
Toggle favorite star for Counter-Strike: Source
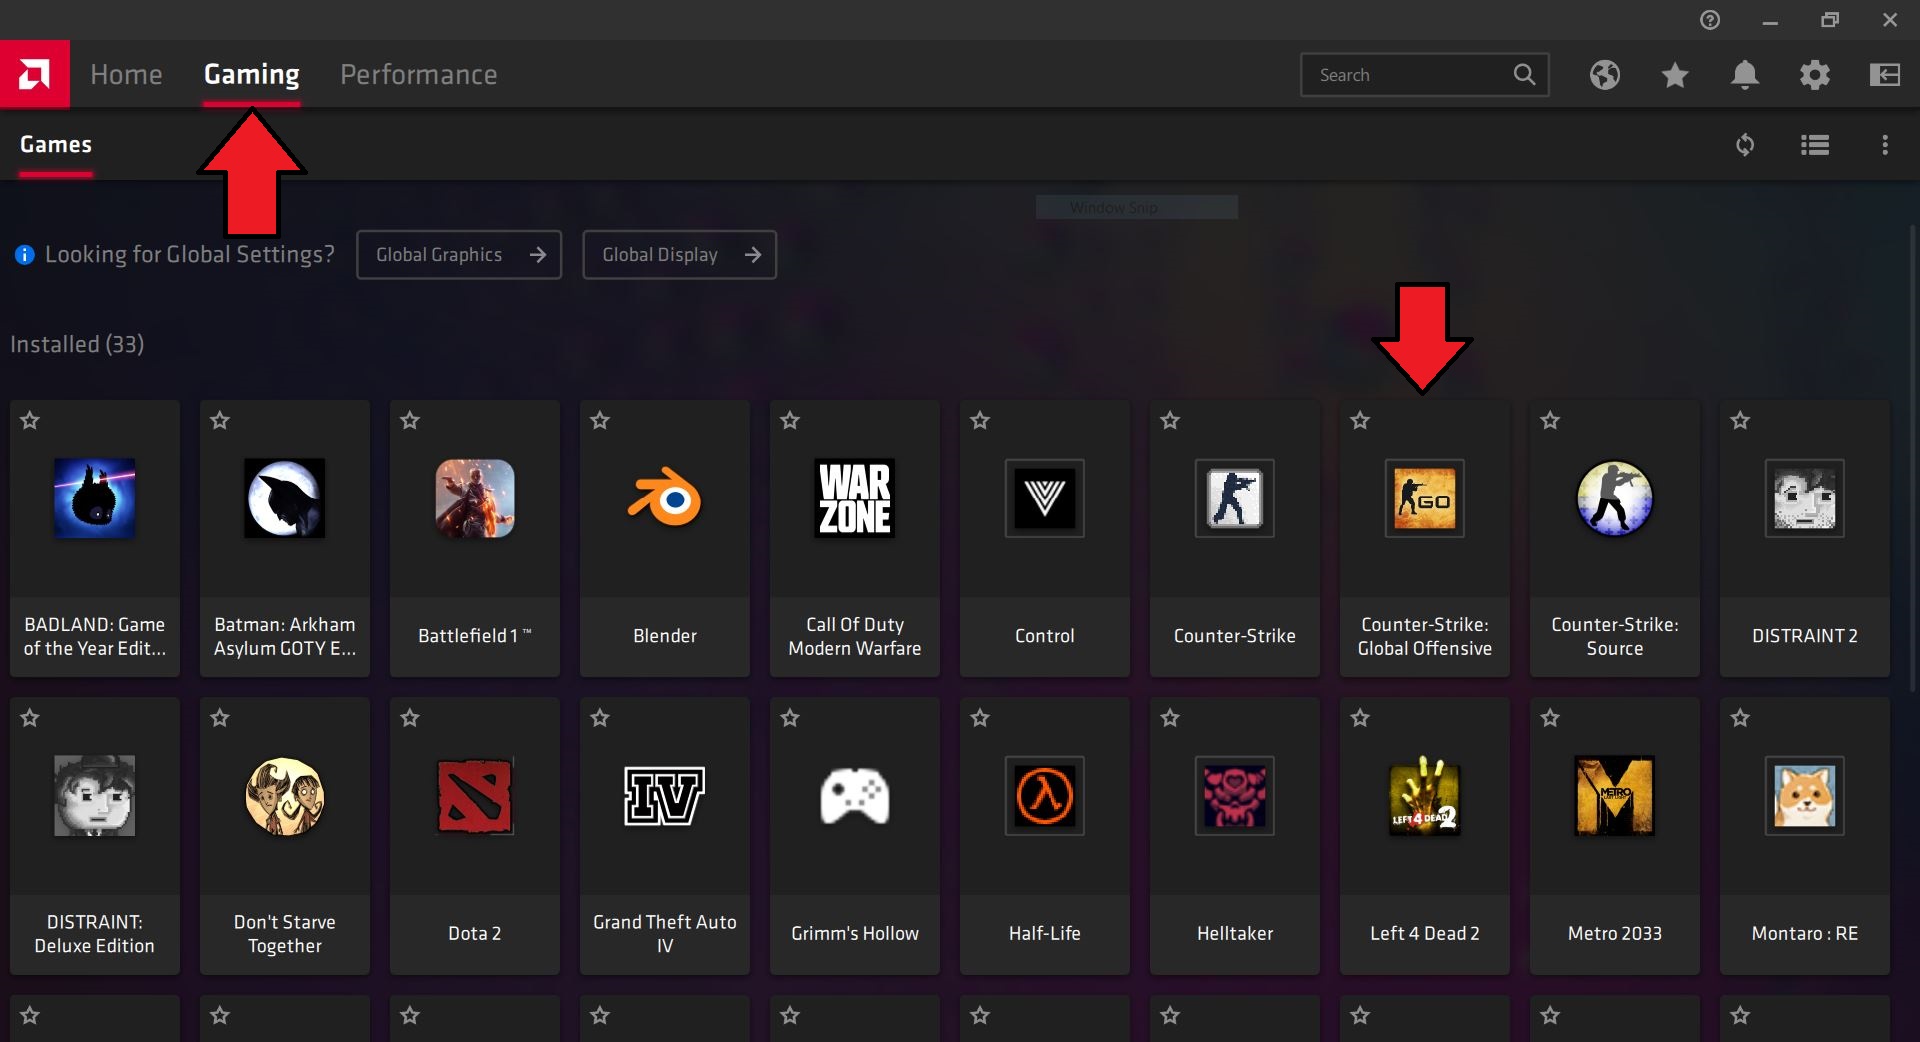point(1550,421)
